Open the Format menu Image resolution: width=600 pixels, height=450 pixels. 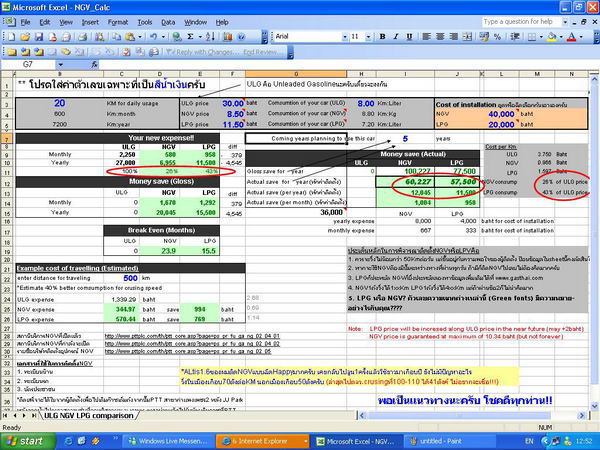click(x=118, y=20)
